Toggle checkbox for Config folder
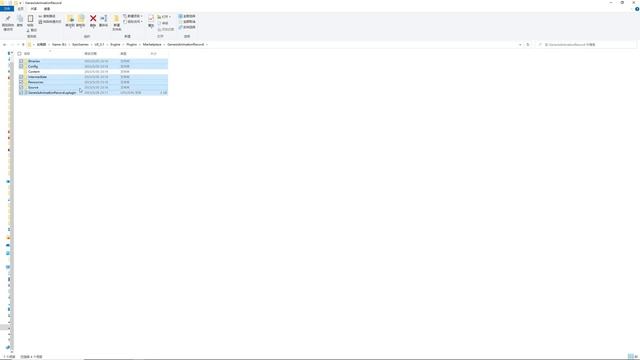 pos(21,66)
